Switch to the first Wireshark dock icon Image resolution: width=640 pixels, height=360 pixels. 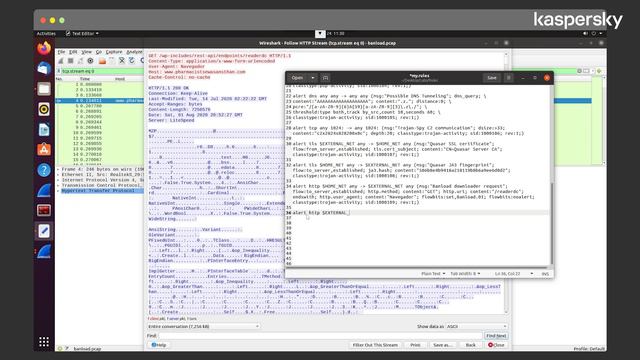click(44, 190)
